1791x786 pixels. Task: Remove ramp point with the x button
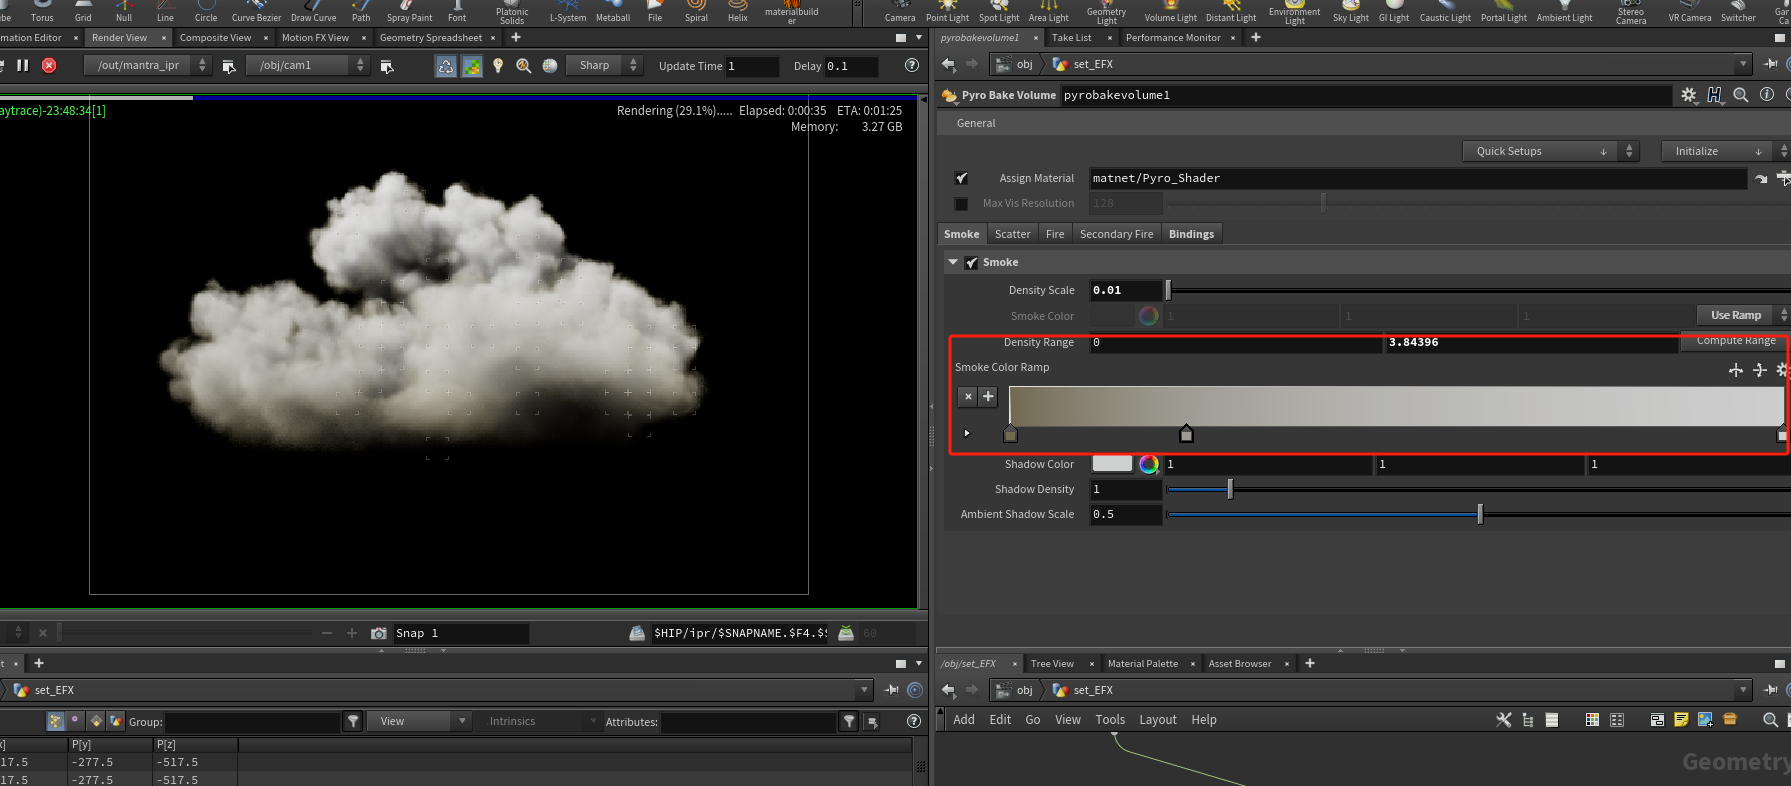point(967,396)
